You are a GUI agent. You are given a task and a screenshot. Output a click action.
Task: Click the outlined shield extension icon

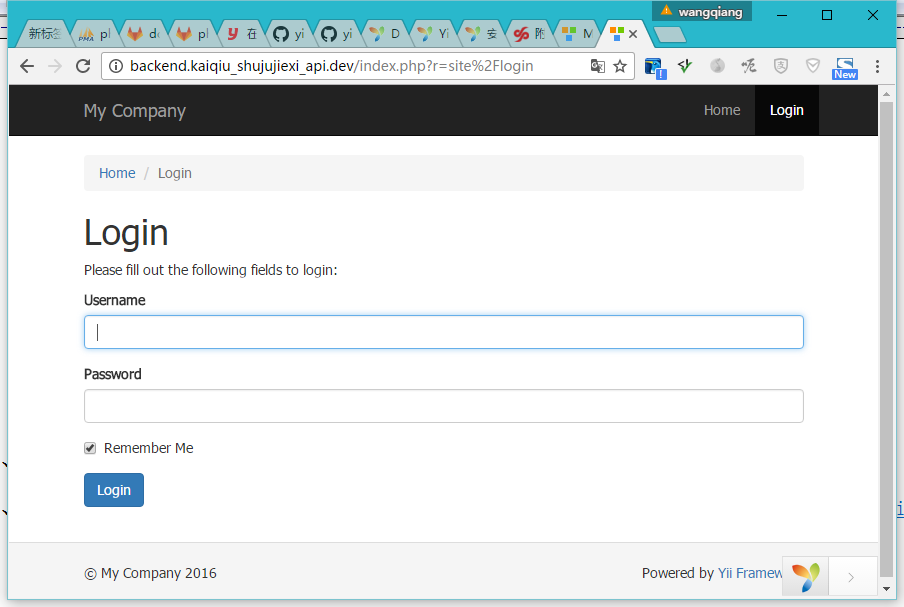(x=813, y=66)
